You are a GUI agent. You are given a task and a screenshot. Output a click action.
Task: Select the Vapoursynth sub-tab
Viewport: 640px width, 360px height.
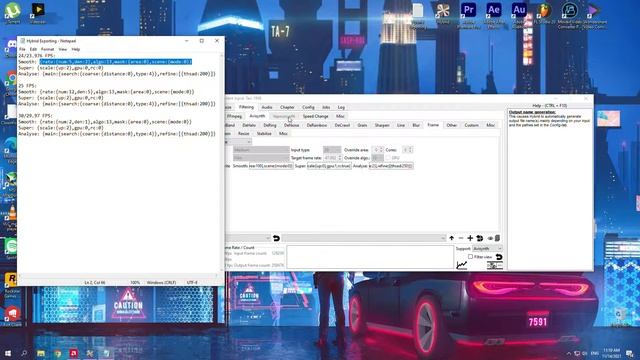[284, 116]
